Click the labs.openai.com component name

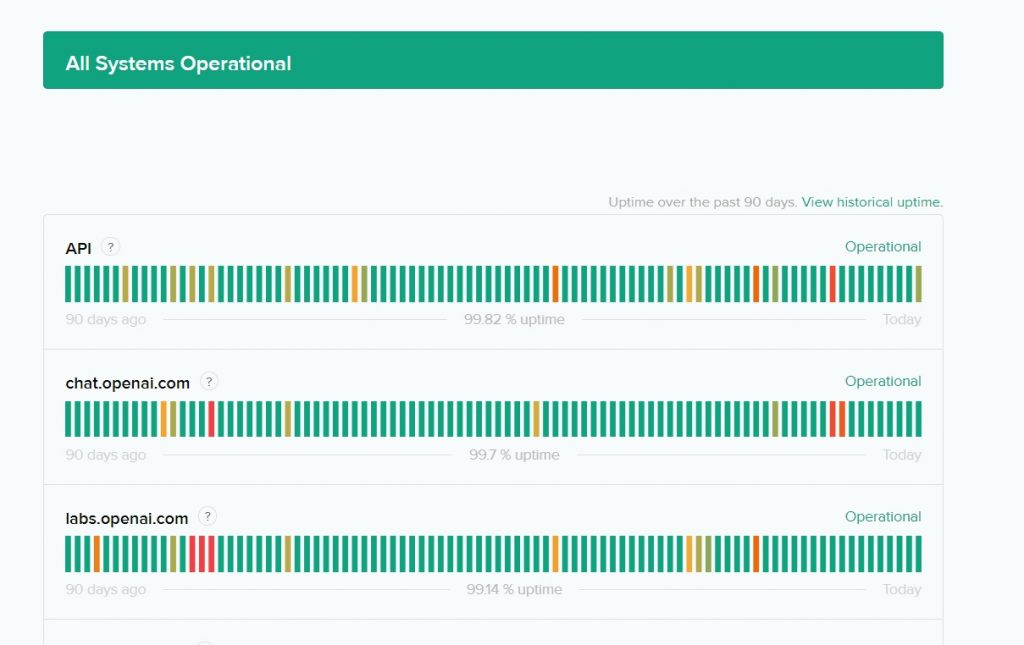[126, 518]
